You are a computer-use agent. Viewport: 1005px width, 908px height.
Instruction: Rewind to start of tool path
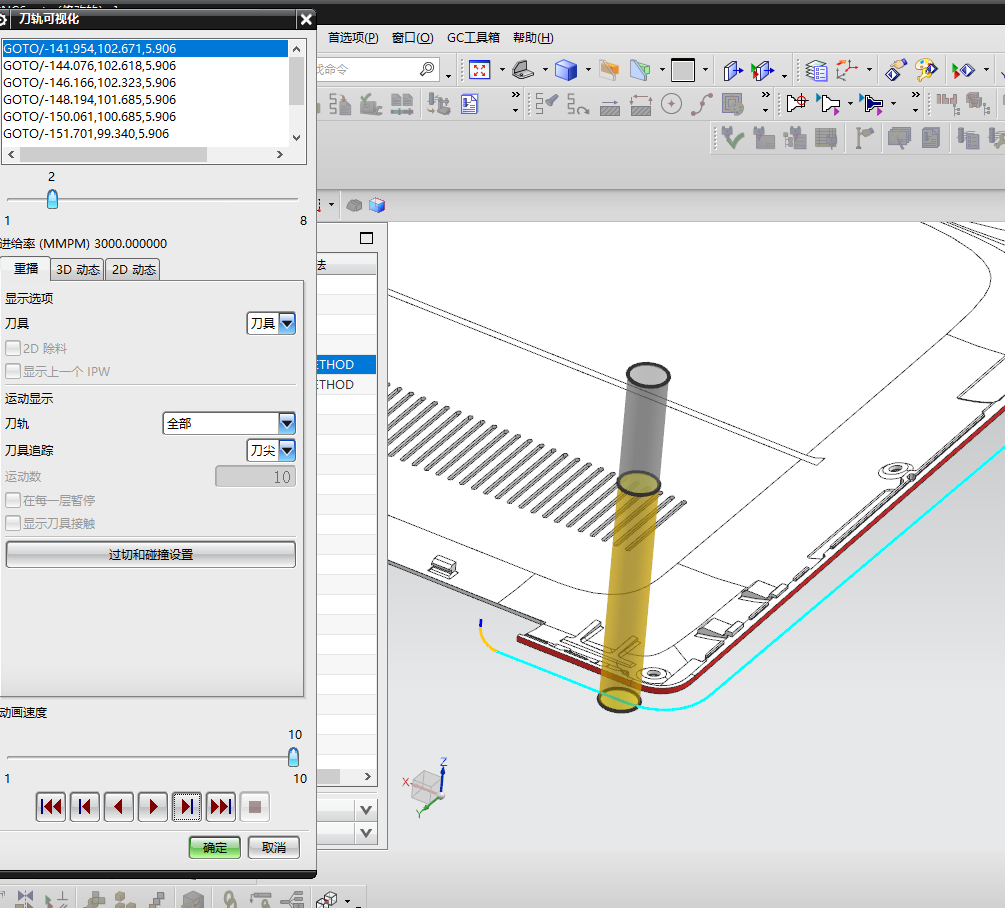click(x=51, y=806)
